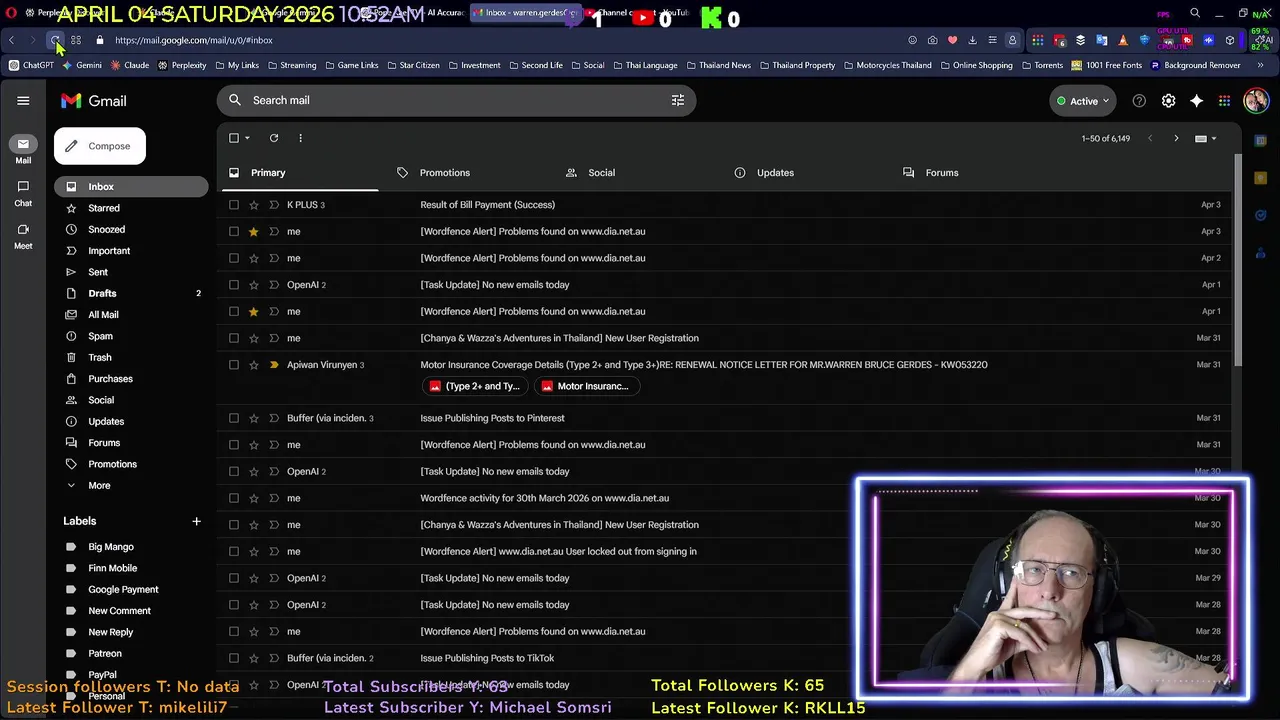Screen dimensions: 1280x720
Task: Star the K PLUS email
Action: tap(253, 205)
